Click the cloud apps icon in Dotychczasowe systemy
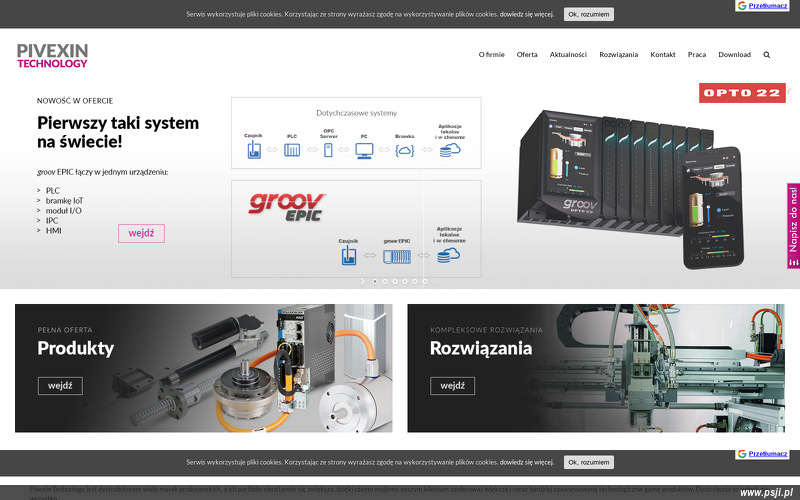 click(x=450, y=150)
